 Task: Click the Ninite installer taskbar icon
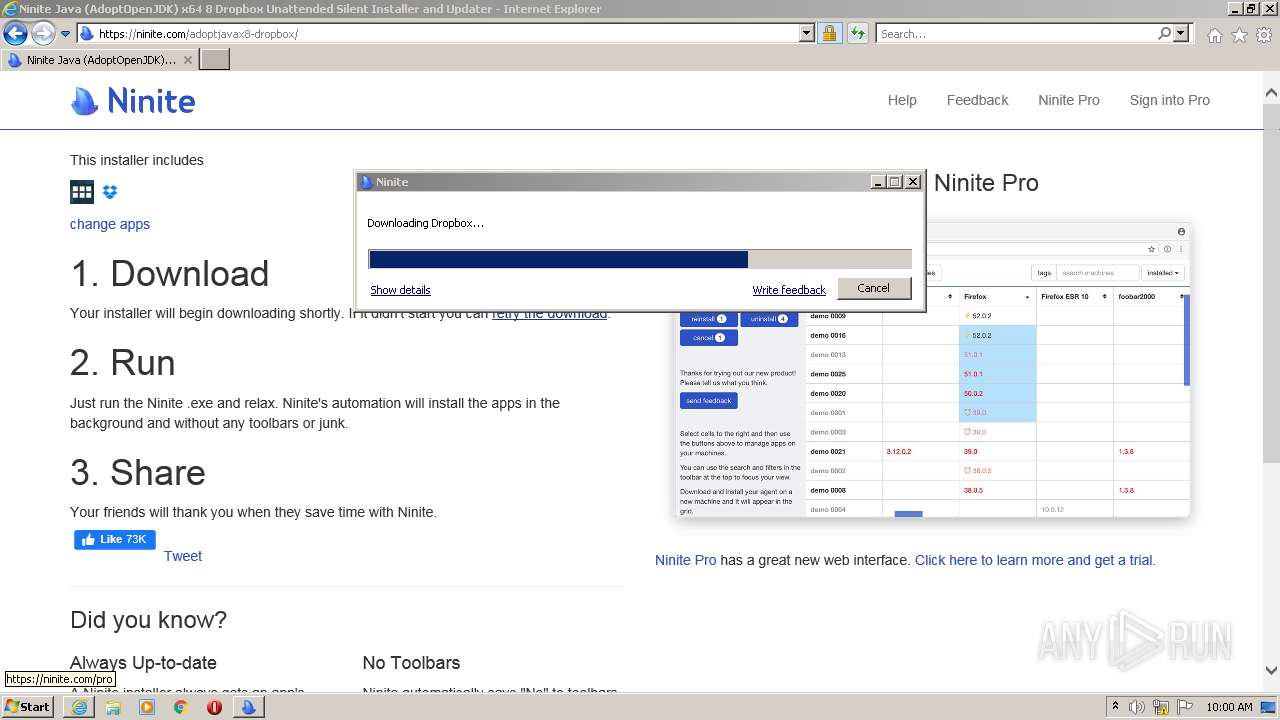[248, 707]
